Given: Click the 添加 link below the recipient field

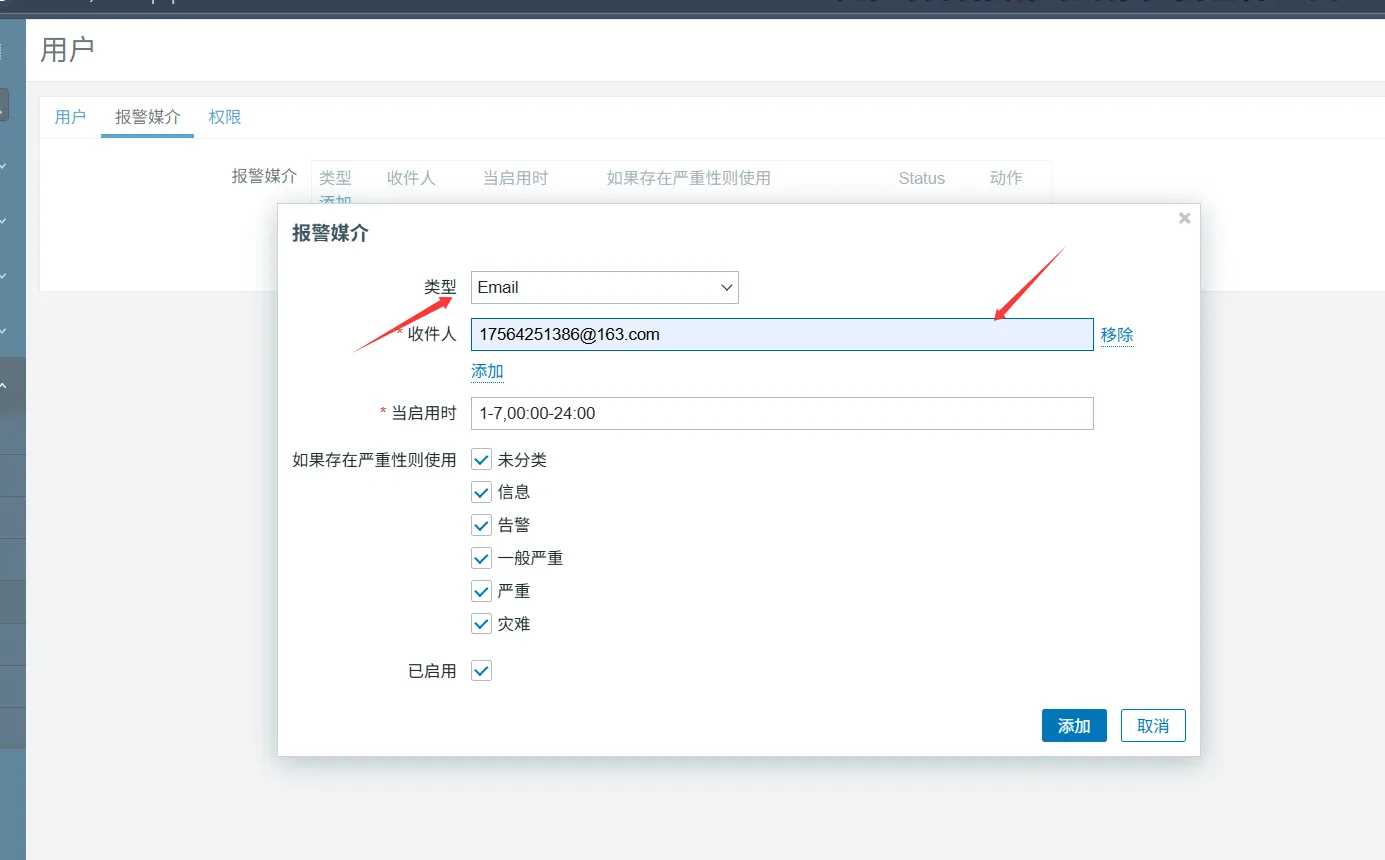Looking at the screenshot, I should 487,372.
